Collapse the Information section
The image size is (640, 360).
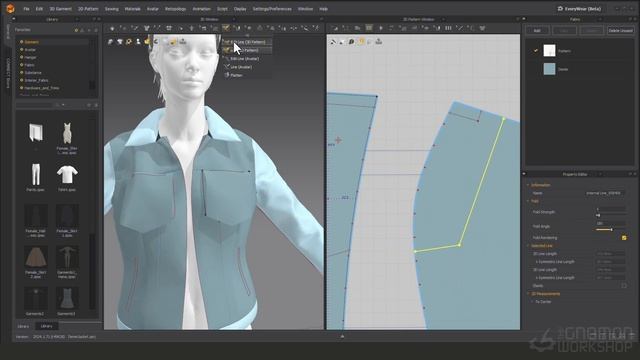tap(528, 185)
